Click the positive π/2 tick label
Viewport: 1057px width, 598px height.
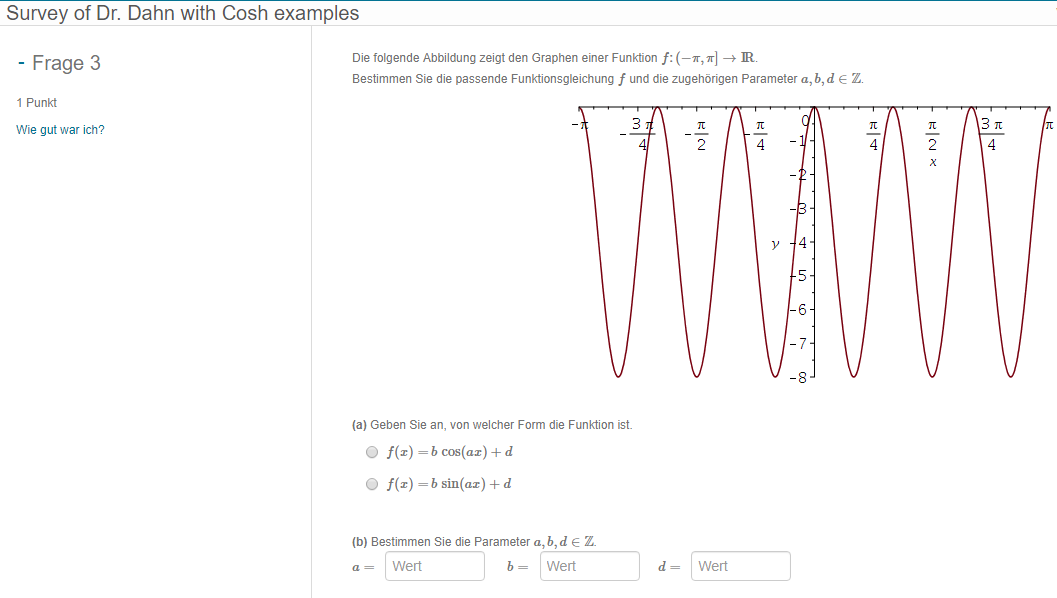(932, 135)
